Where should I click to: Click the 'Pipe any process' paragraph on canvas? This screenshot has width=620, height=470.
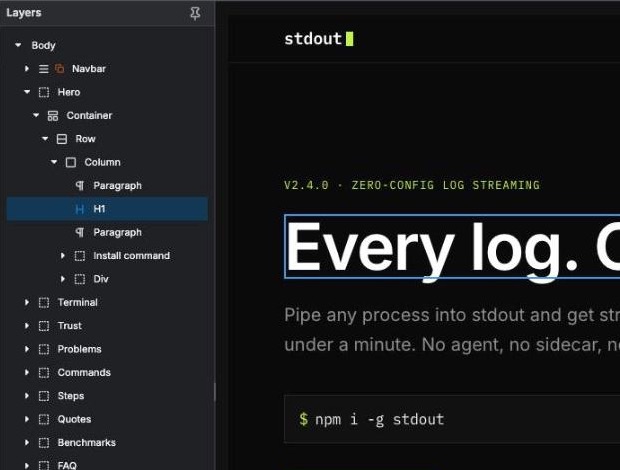coord(452,330)
